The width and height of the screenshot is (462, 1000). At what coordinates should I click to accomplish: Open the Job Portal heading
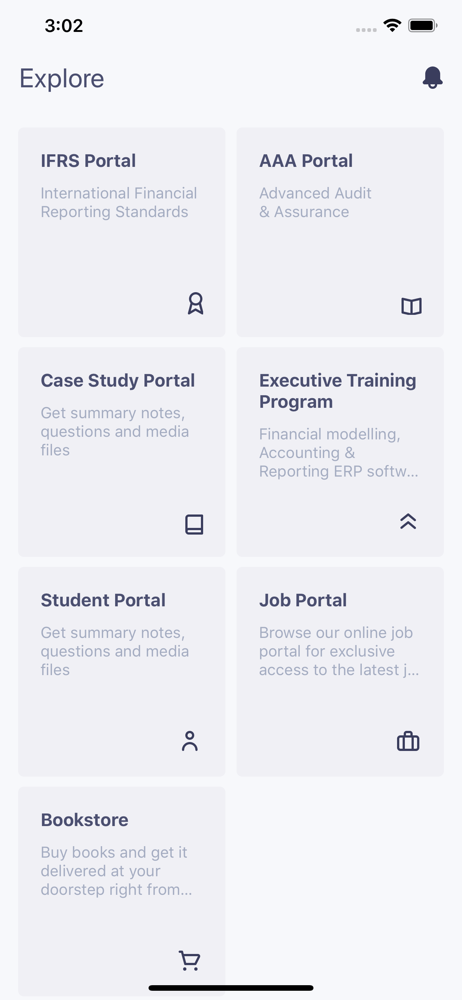coord(303,600)
